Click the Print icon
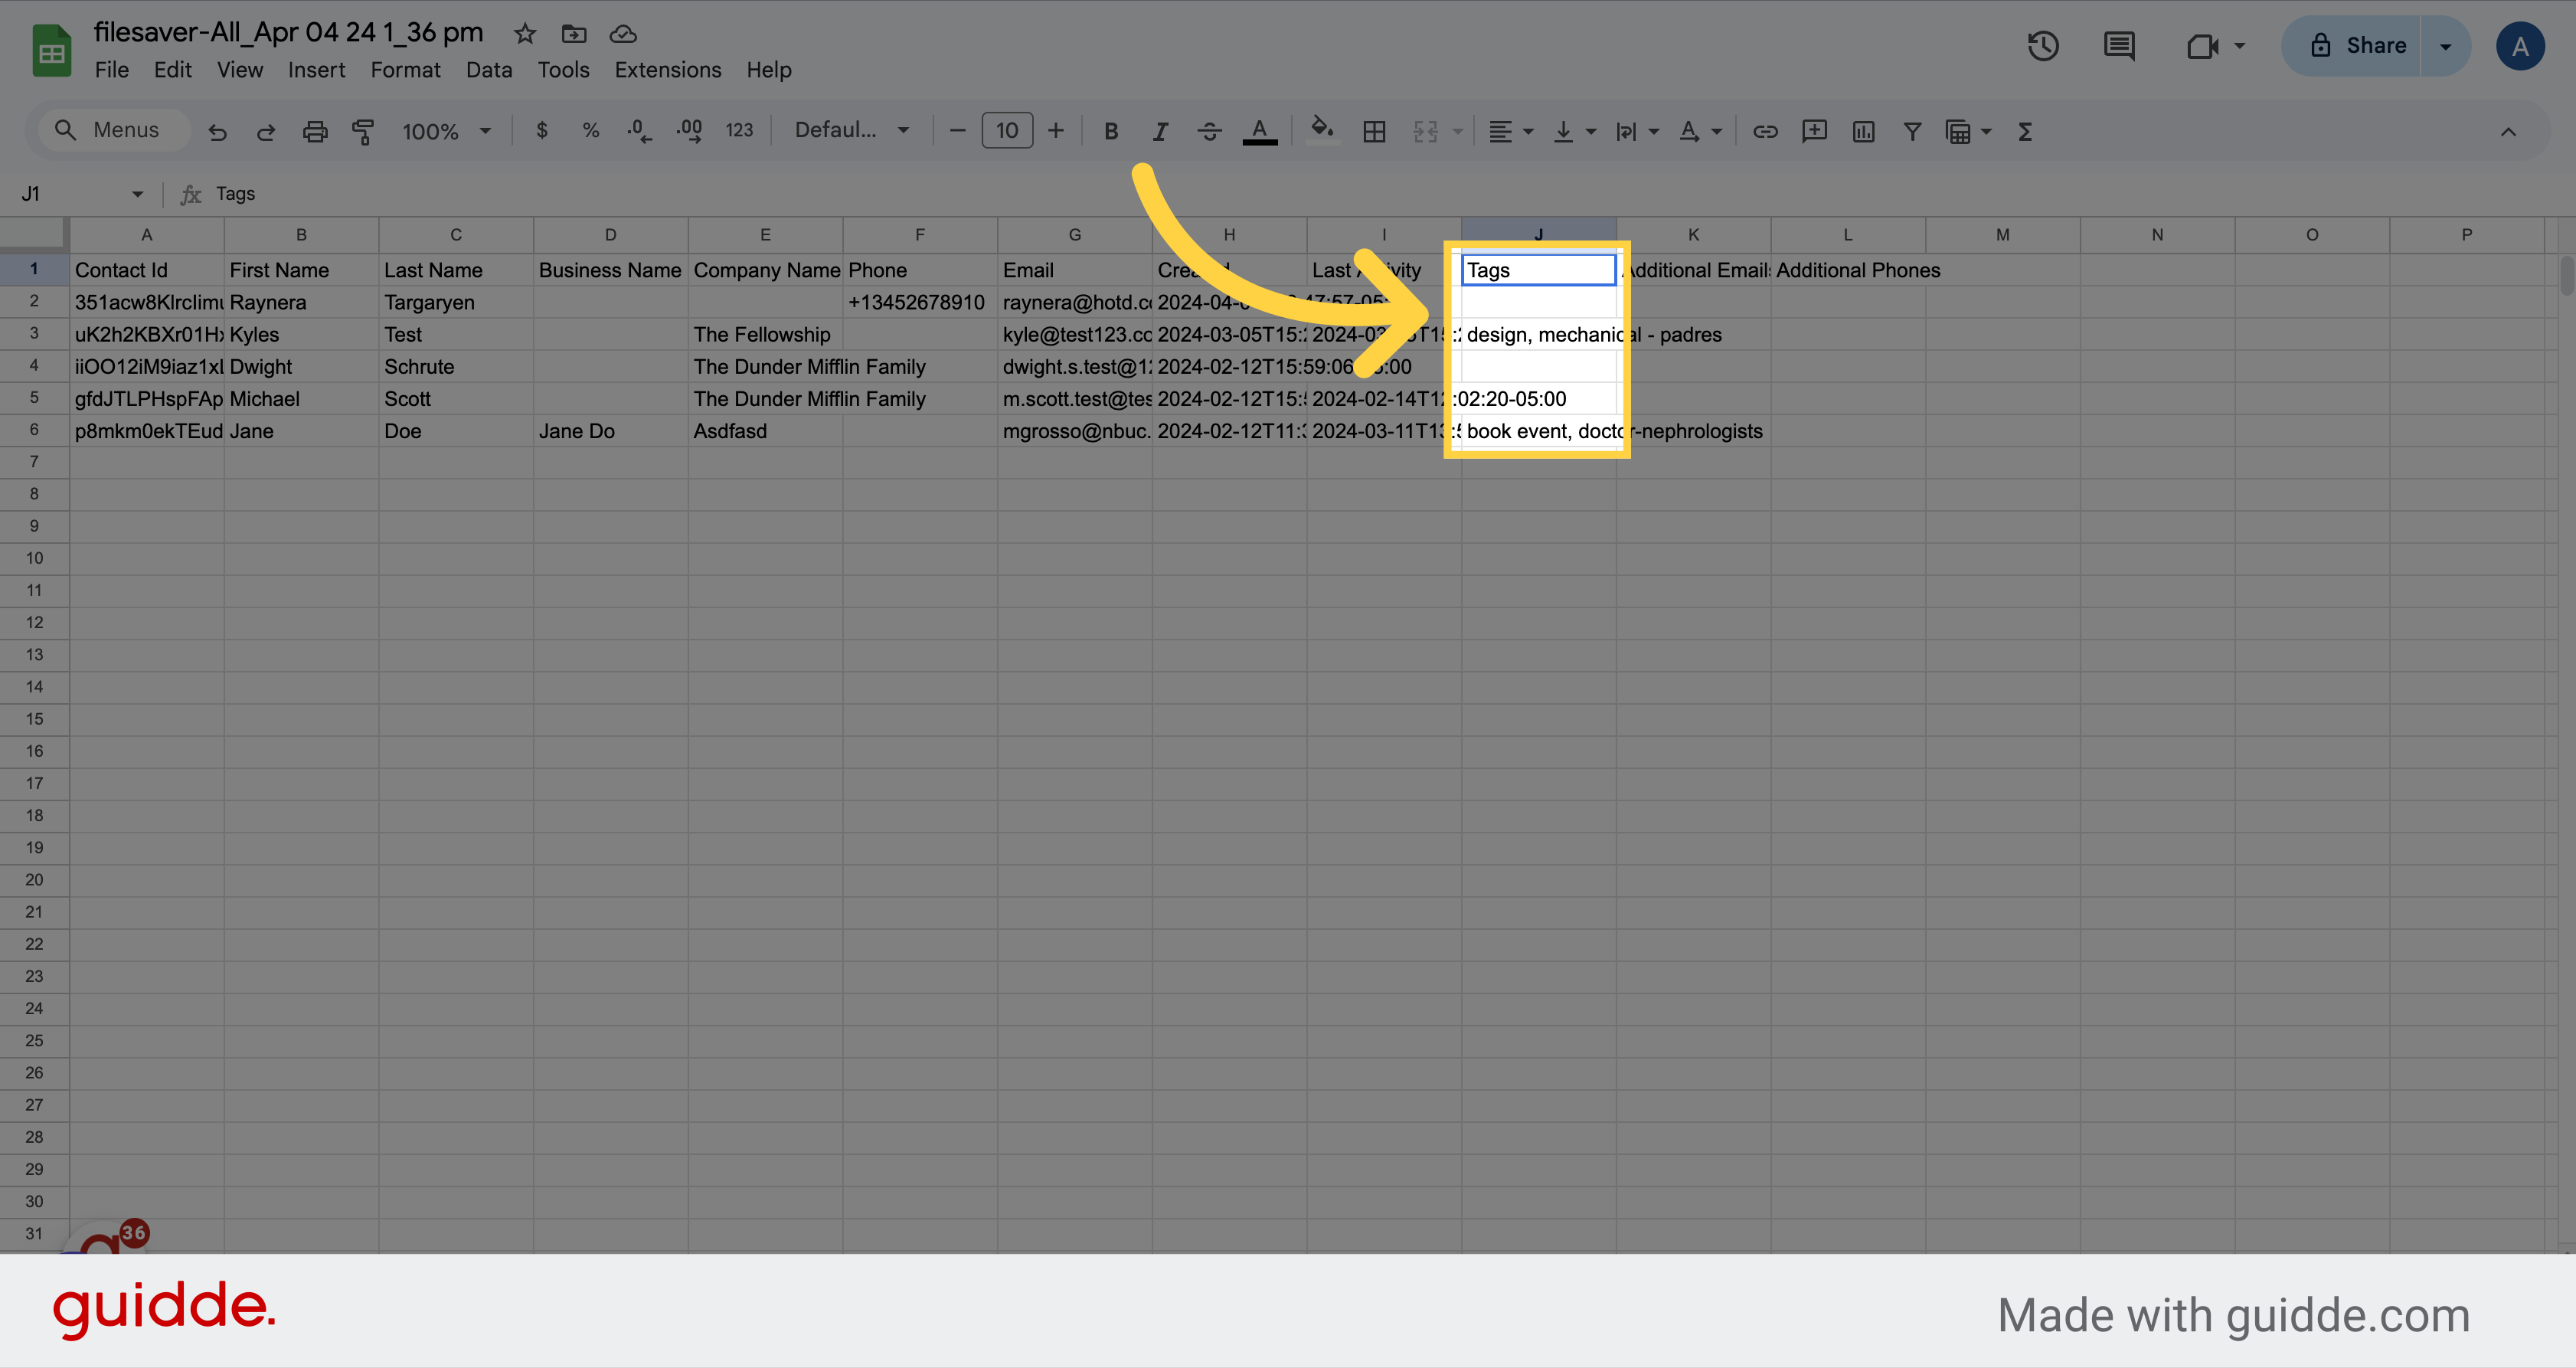Image resolution: width=2576 pixels, height=1368 pixels. tap(315, 131)
